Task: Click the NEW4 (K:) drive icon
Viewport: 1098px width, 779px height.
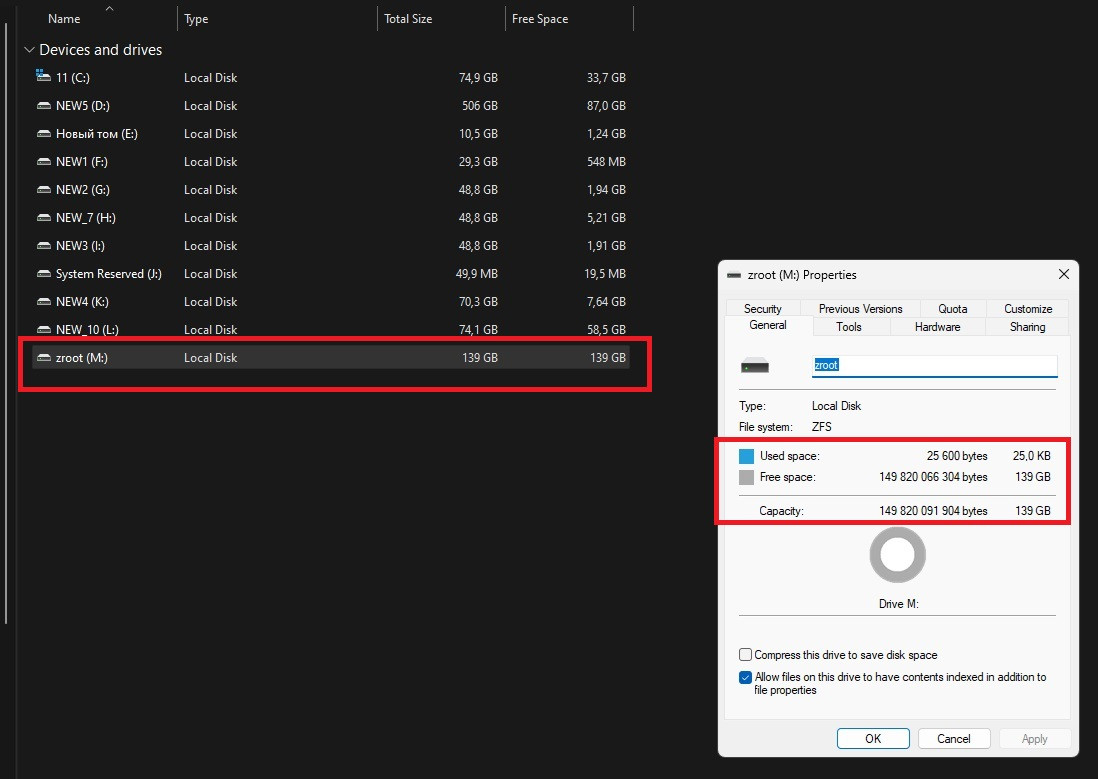Action: (43, 302)
